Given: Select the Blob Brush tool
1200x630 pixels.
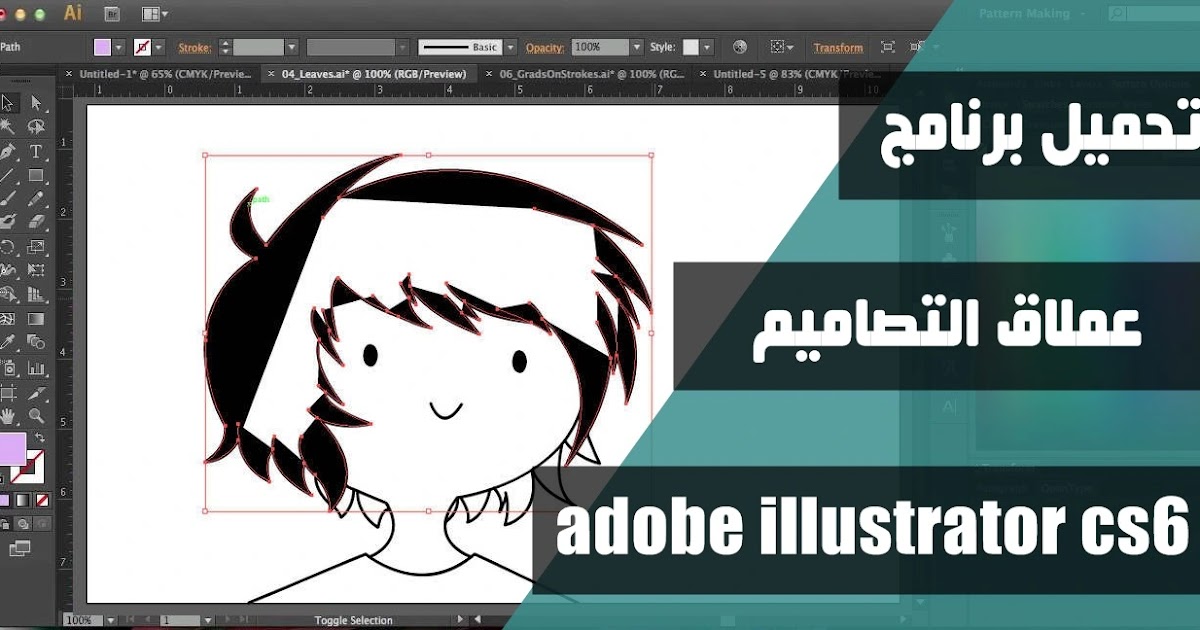Looking at the screenshot, I should point(8,222).
